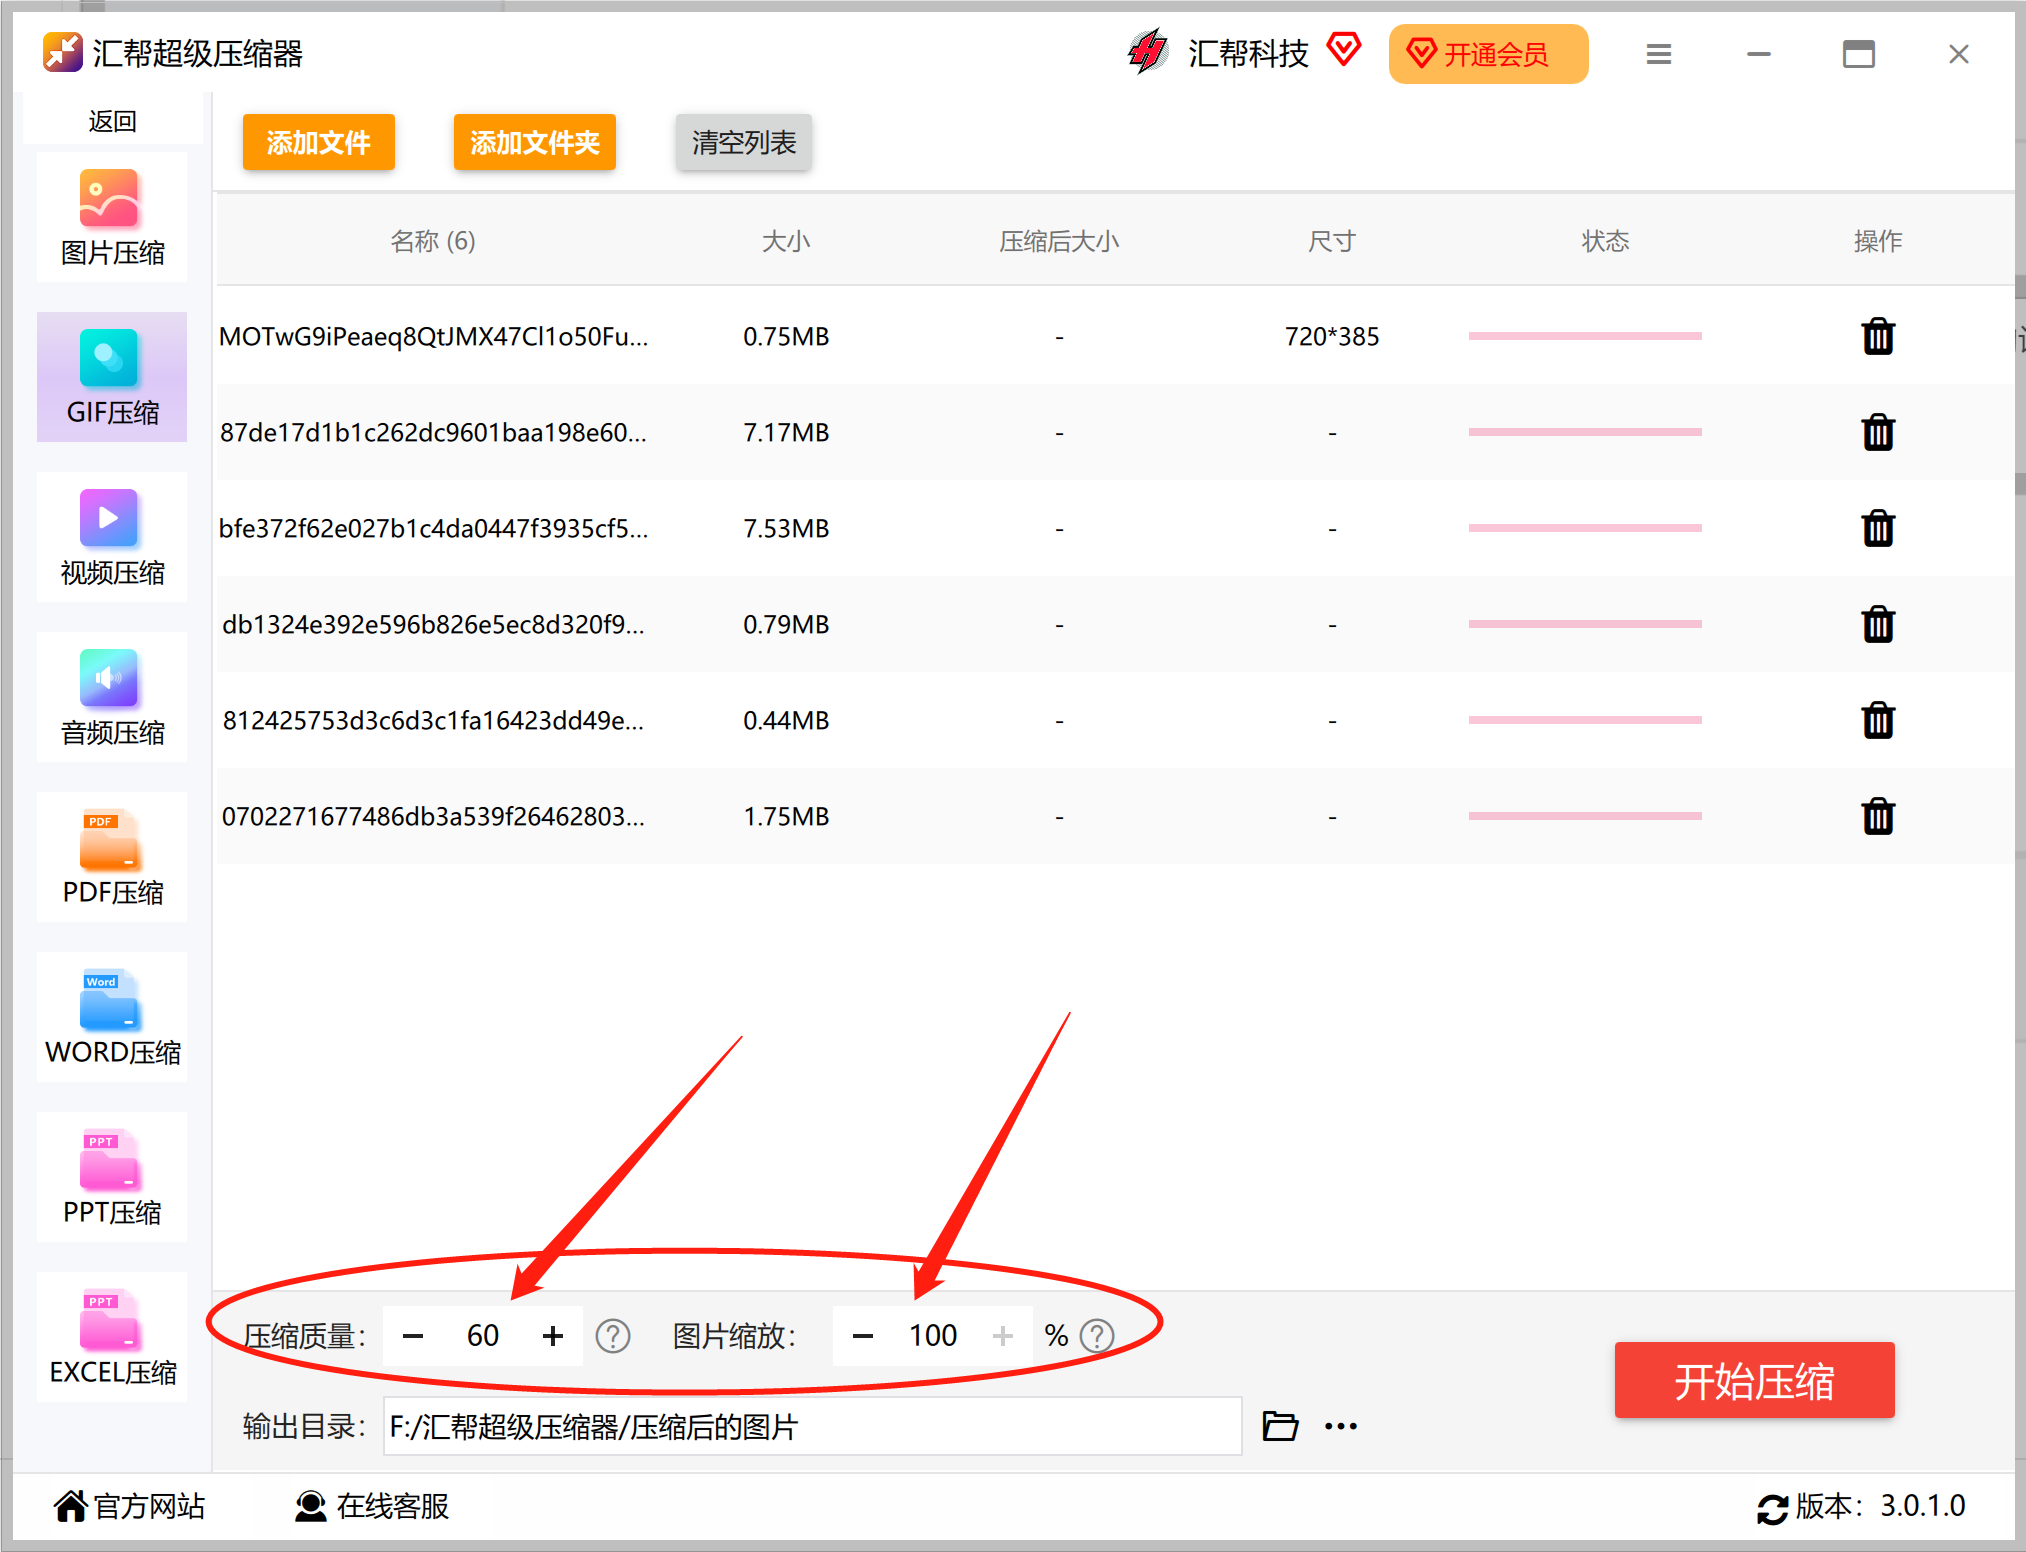Show help for 图片缩放 setting
This screenshot has height=1552, width=2026.
point(1097,1335)
